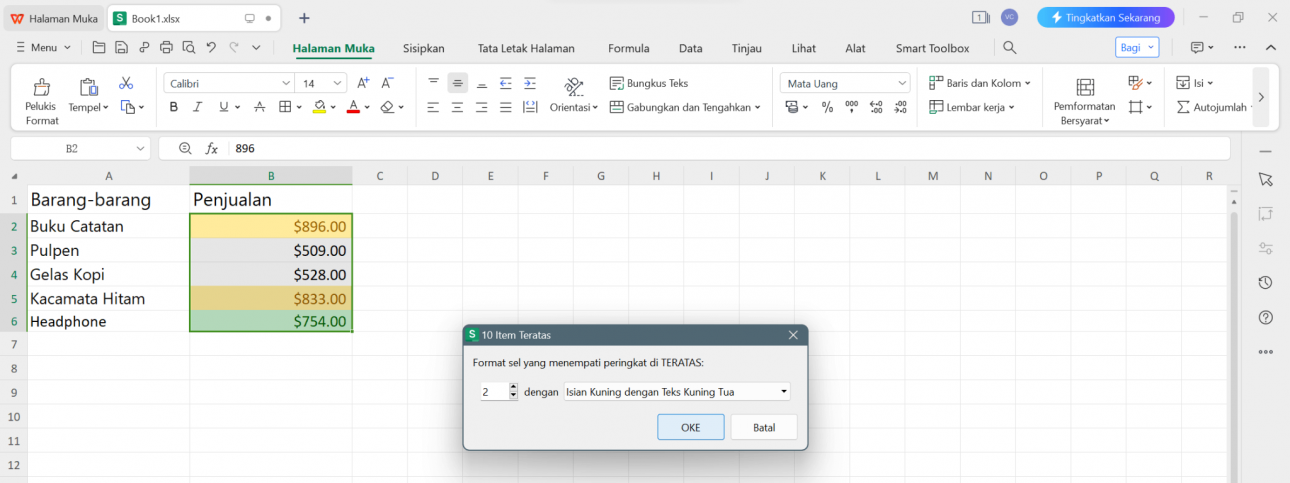Toggle strikethrough formatting
Image resolution: width=1290 pixels, height=483 pixels.
pyautogui.click(x=259, y=107)
